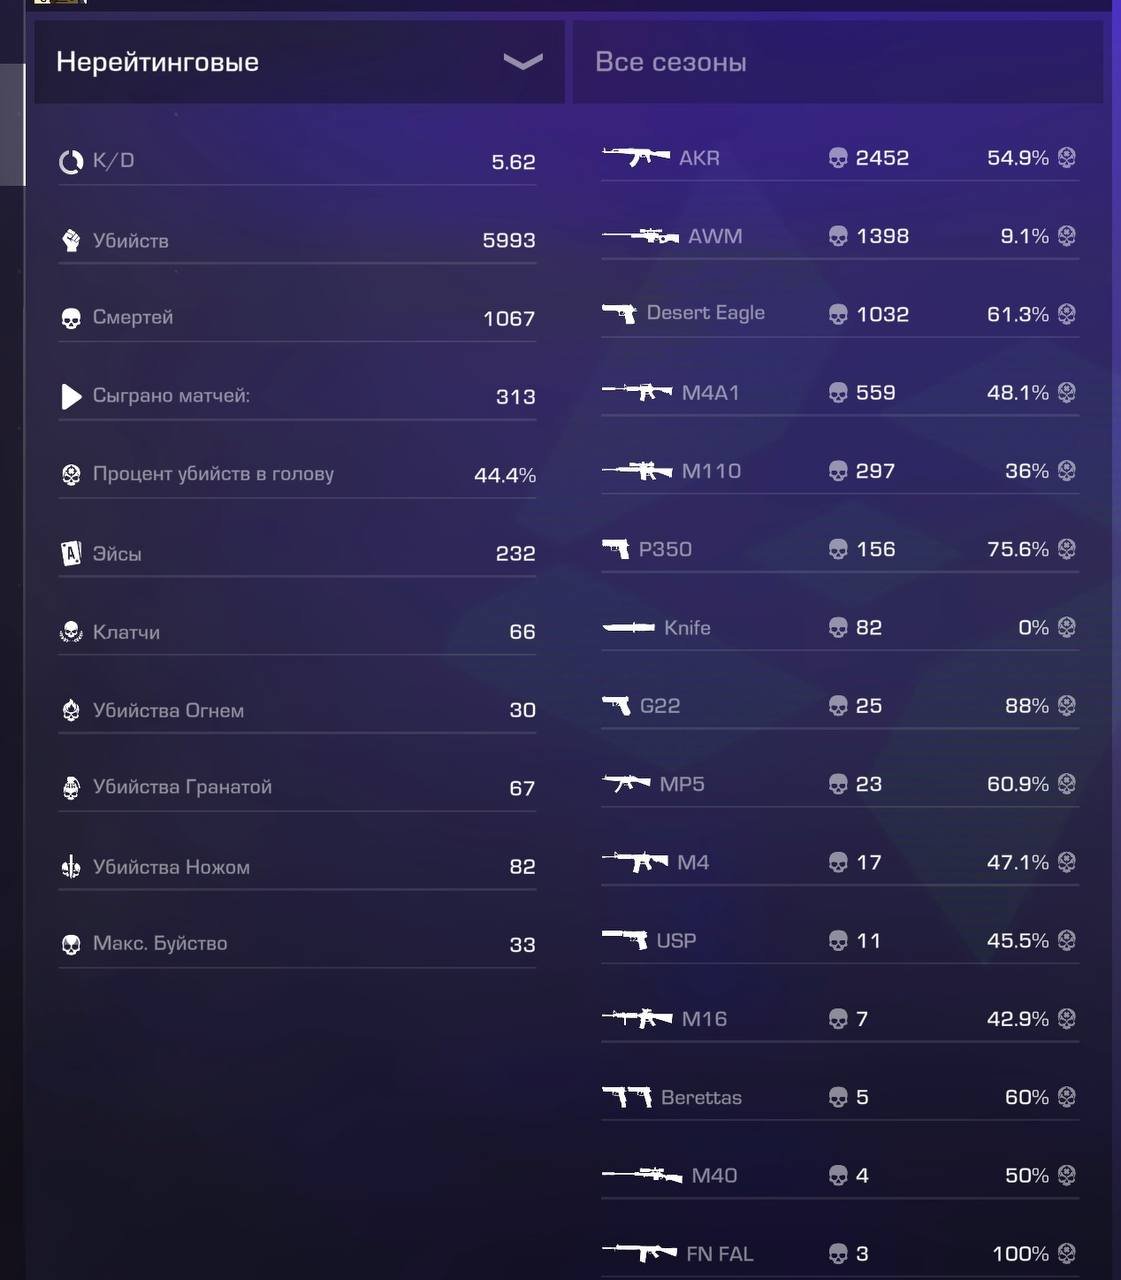The height and width of the screenshot is (1280, 1121).
Task: Expand the Все сезоны season selector
Action: click(x=838, y=62)
